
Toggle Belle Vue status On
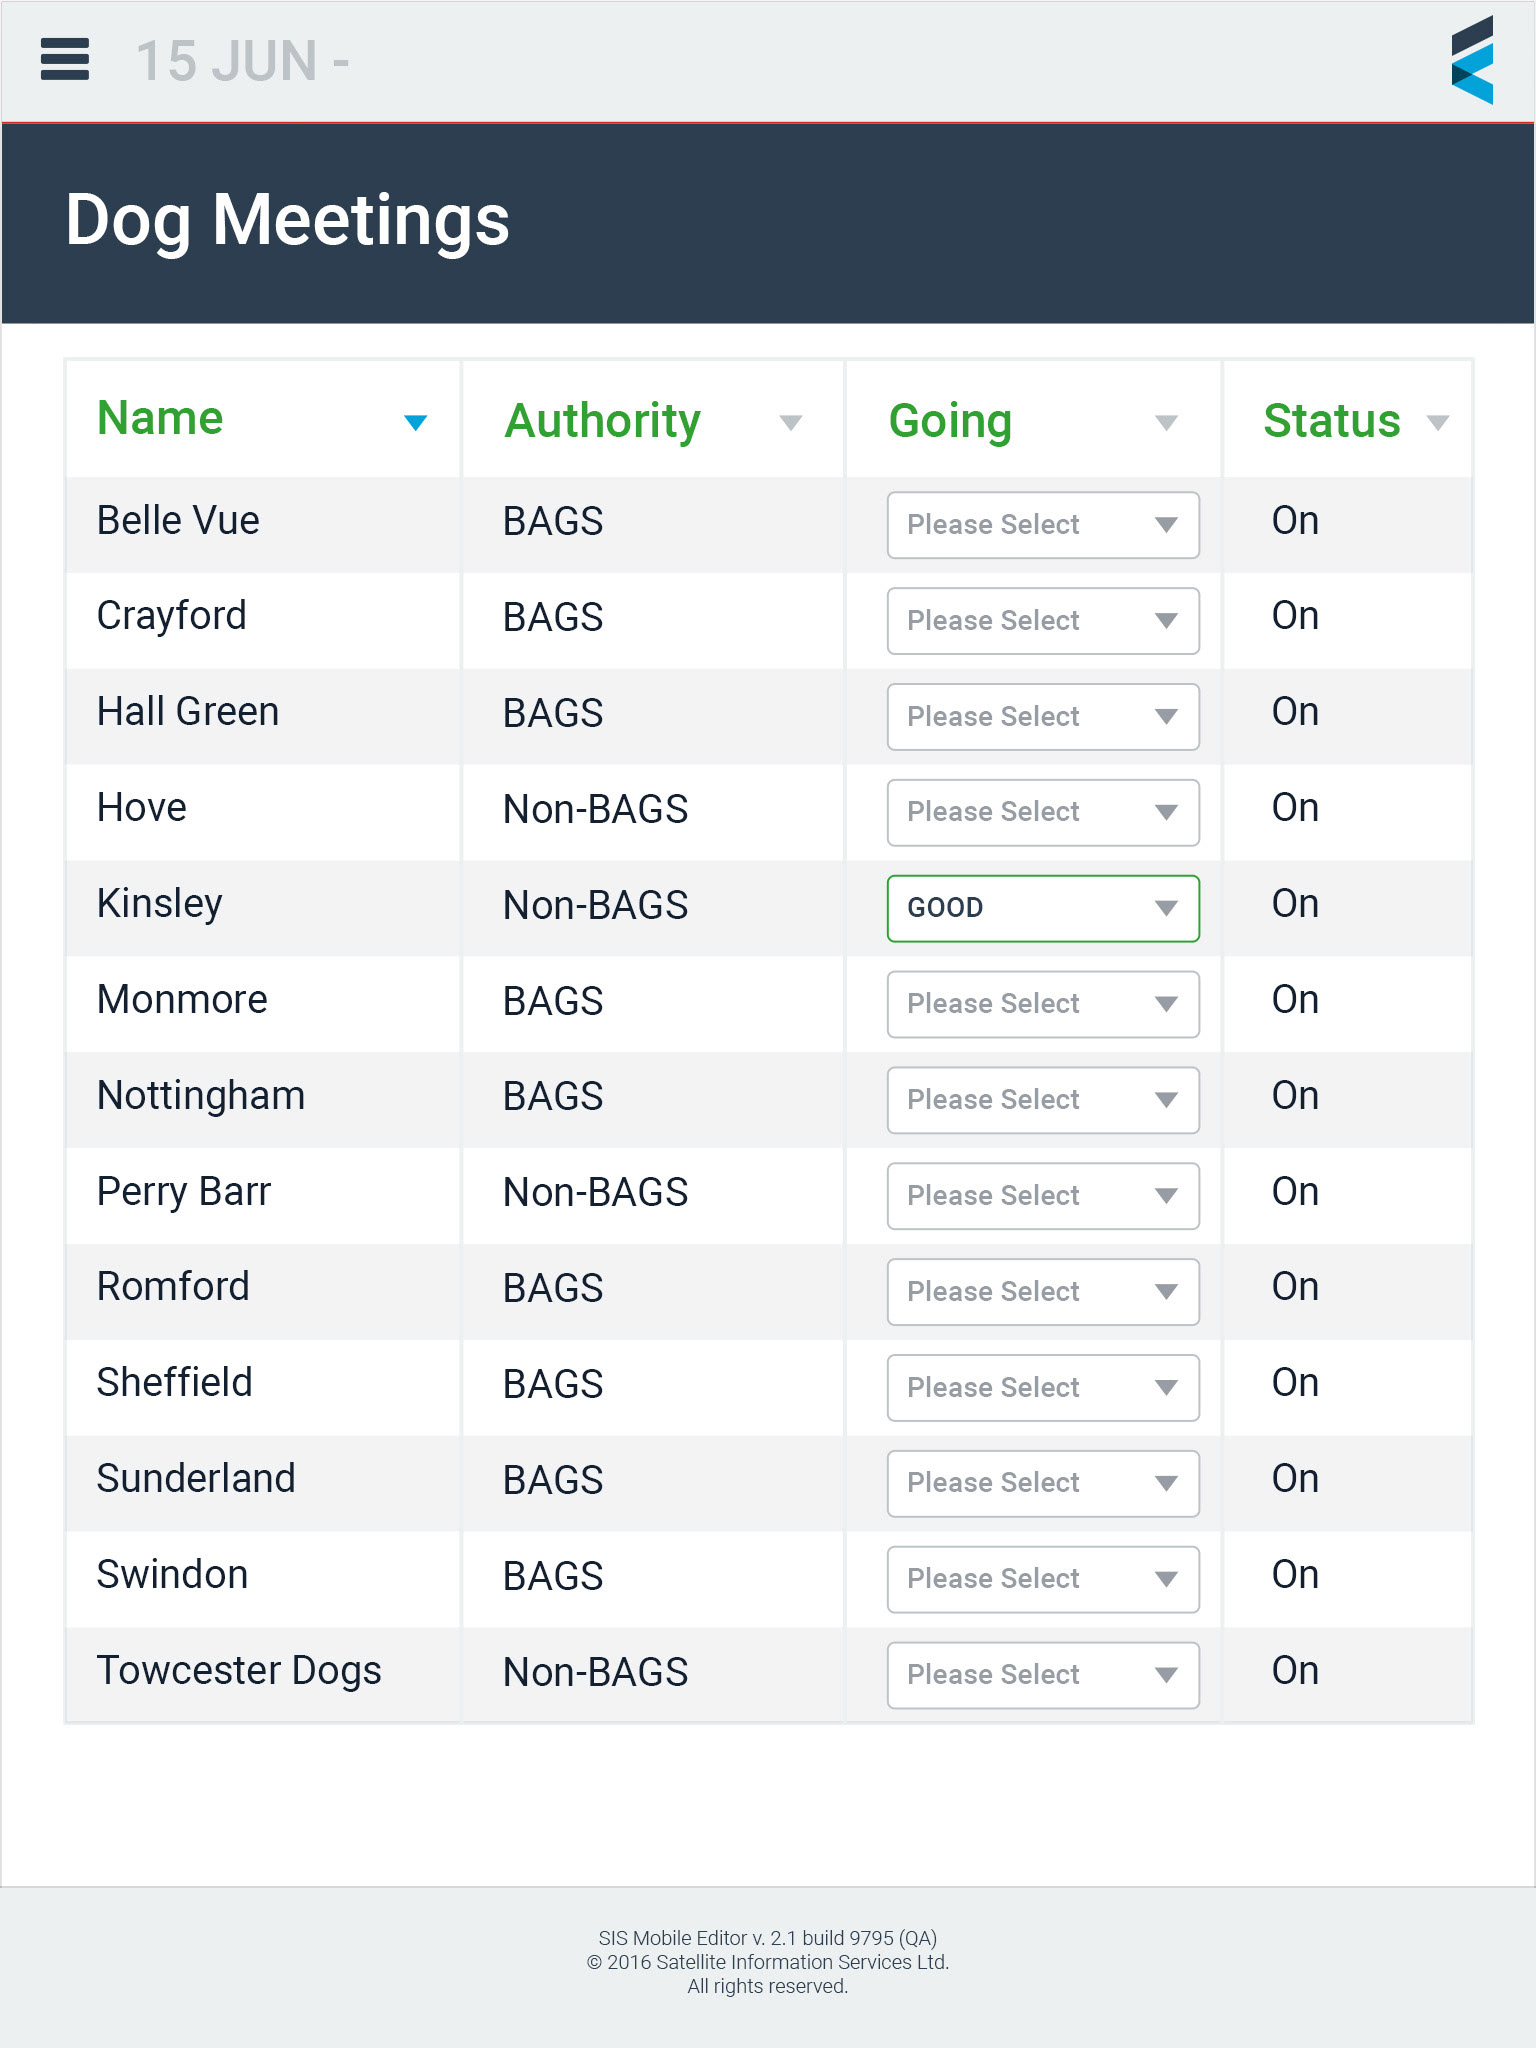pos(1295,521)
